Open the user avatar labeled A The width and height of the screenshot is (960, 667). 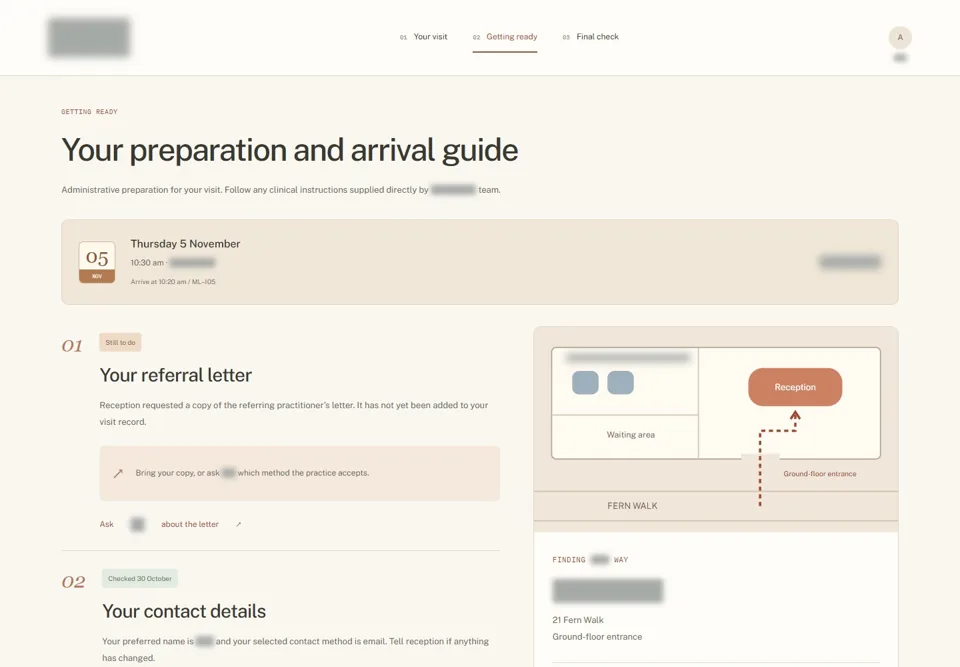pos(900,37)
